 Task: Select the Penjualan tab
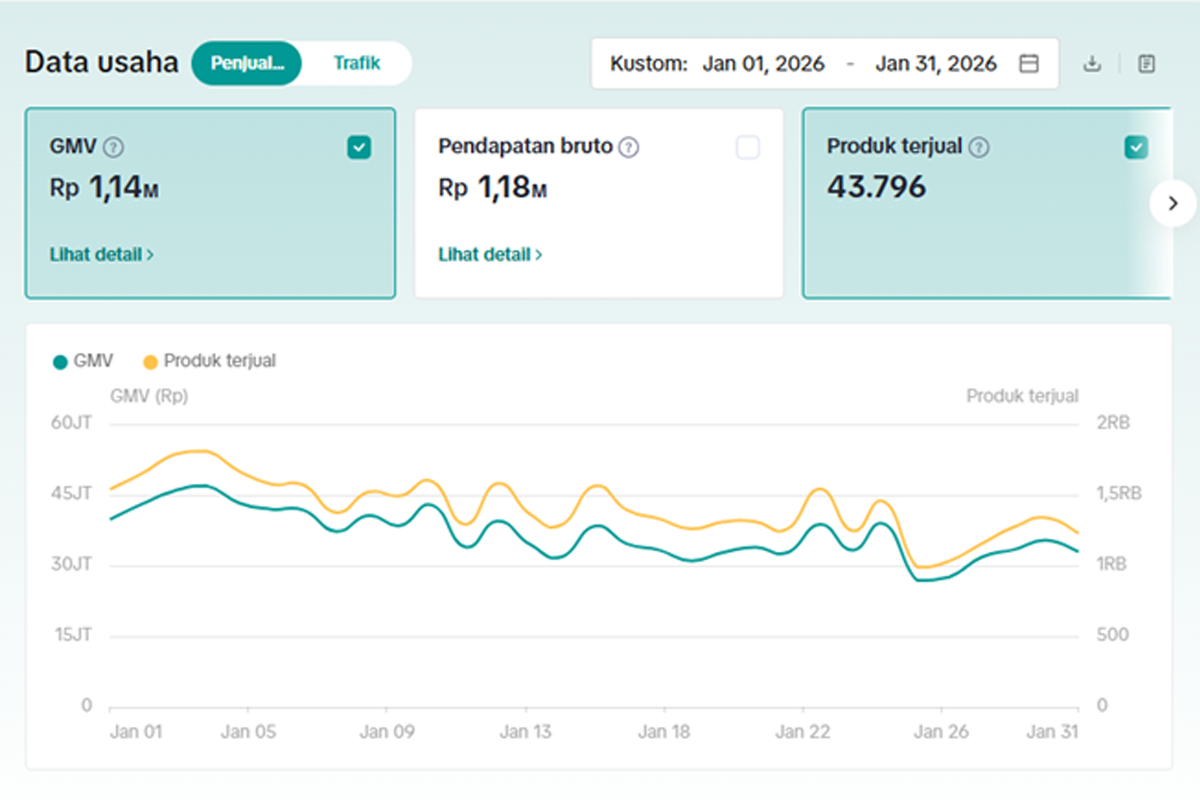(x=247, y=63)
